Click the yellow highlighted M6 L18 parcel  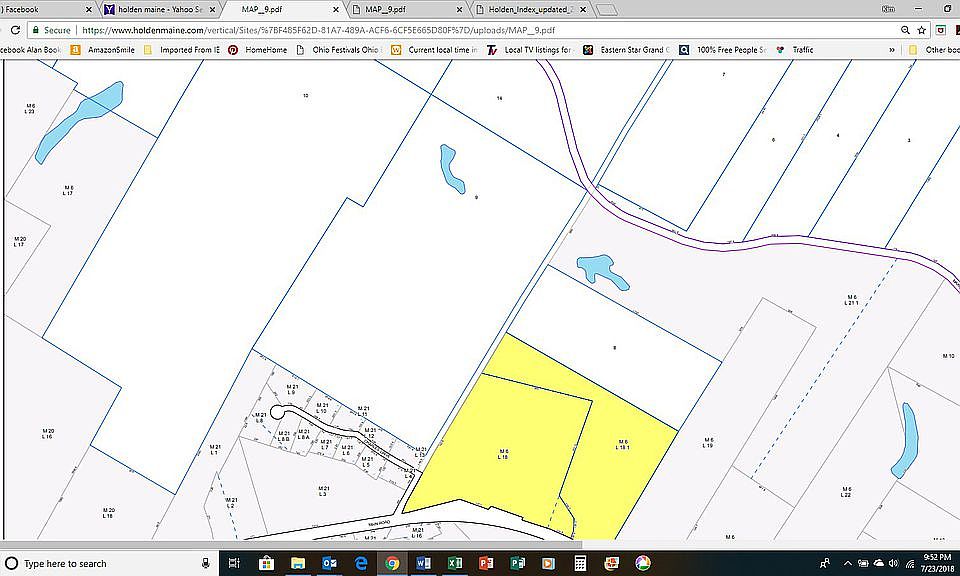(x=505, y=450)
